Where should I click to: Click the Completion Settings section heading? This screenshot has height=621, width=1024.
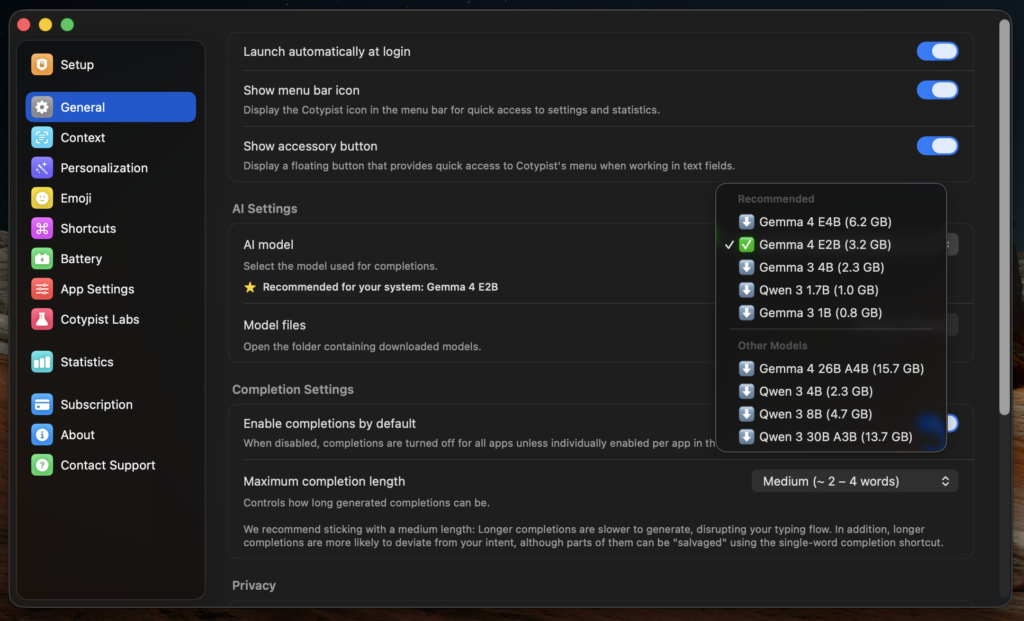click(293, 389)
